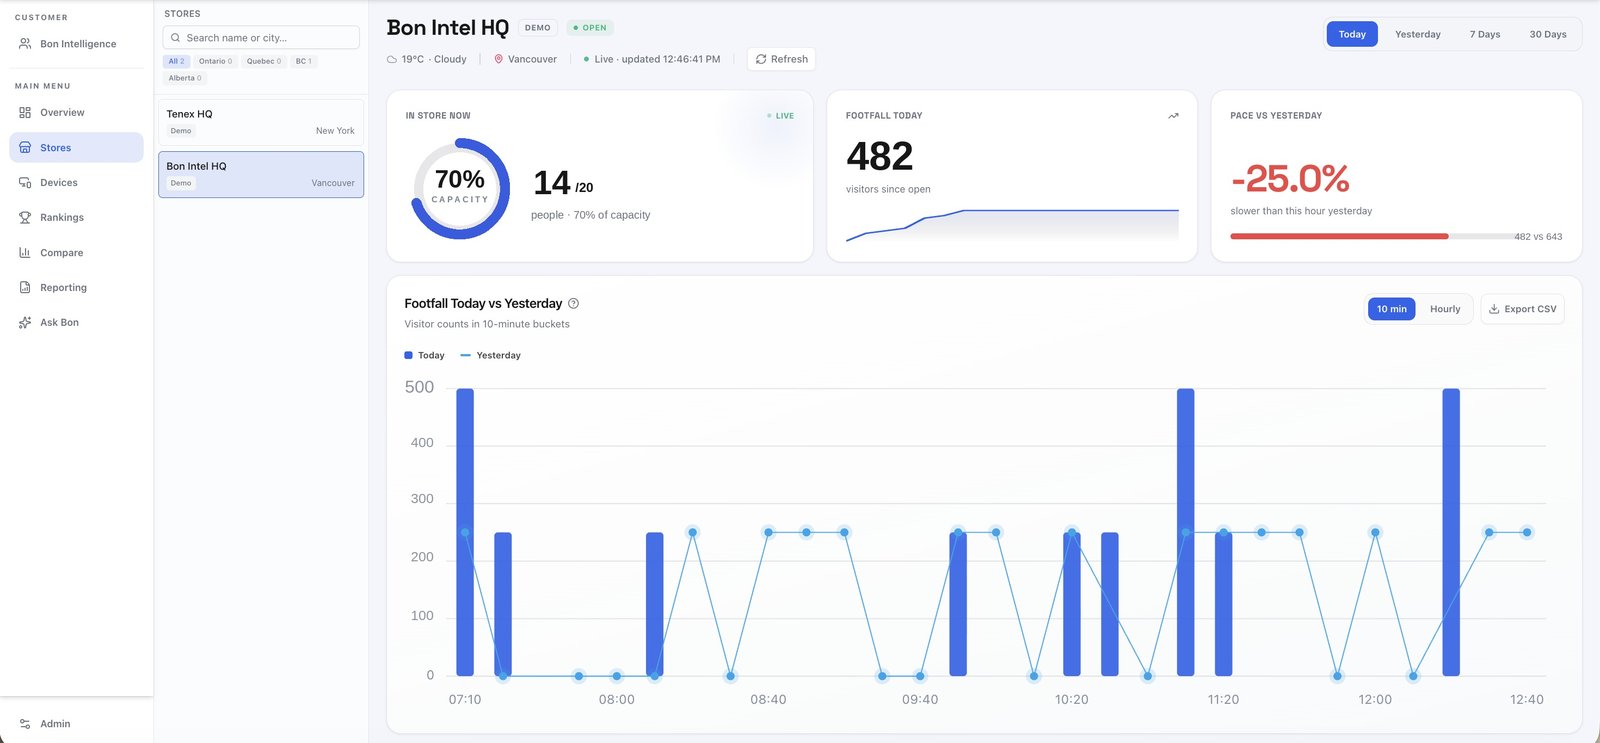Click the '482 vs 643' comparison text
The image size is (1600, 743).
[x=1538, y=237]
